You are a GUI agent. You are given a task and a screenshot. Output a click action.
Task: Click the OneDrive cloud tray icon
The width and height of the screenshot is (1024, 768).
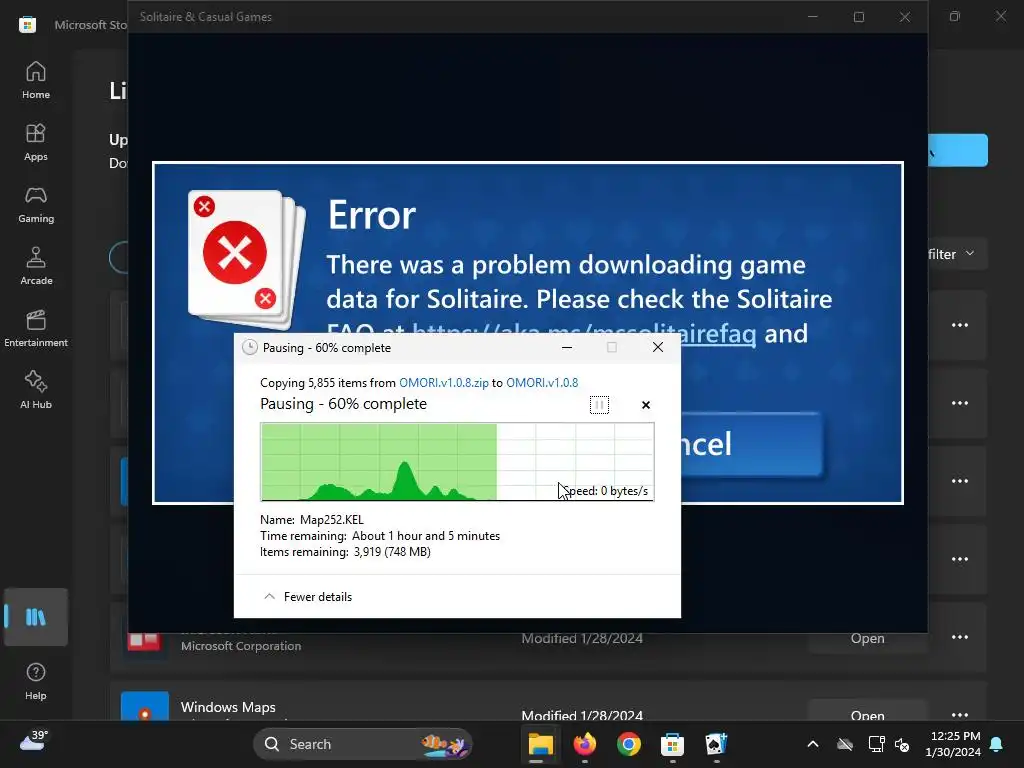(845, 744)
